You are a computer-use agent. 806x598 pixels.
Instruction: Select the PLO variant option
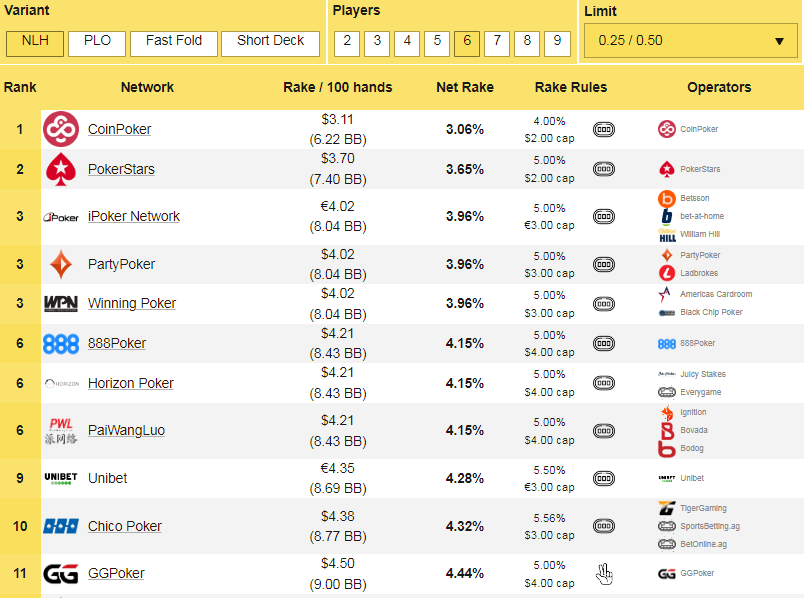tap(97, 42)
